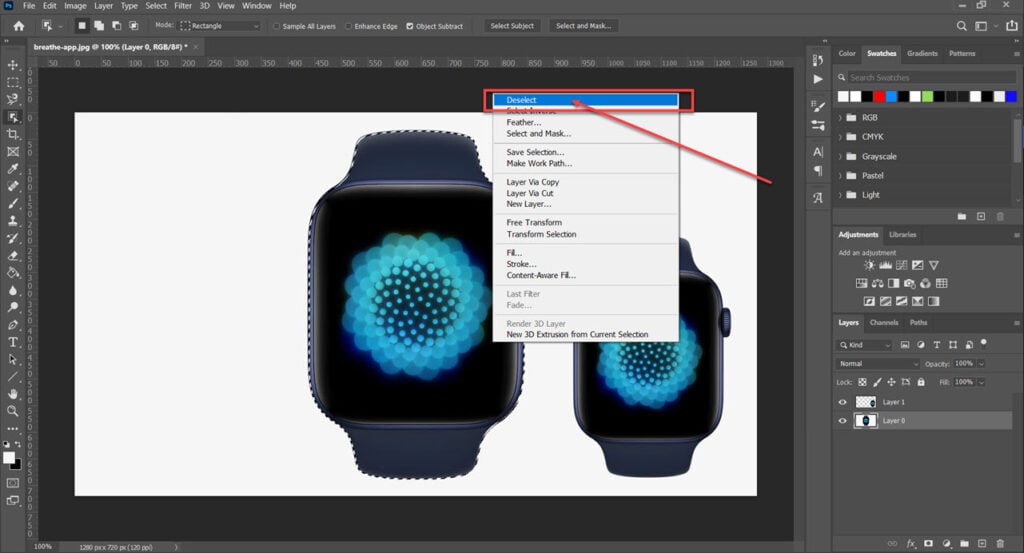Click the Select and Mask... button
This screenshot has width=1024, height=553.
583,26
